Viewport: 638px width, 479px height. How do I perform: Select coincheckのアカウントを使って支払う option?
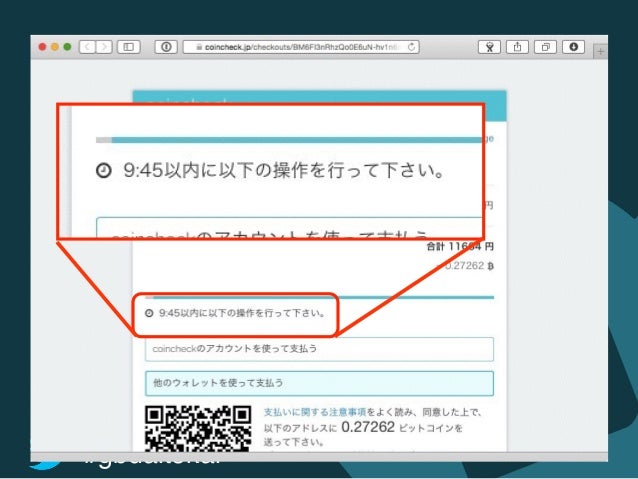click(319, 349)
